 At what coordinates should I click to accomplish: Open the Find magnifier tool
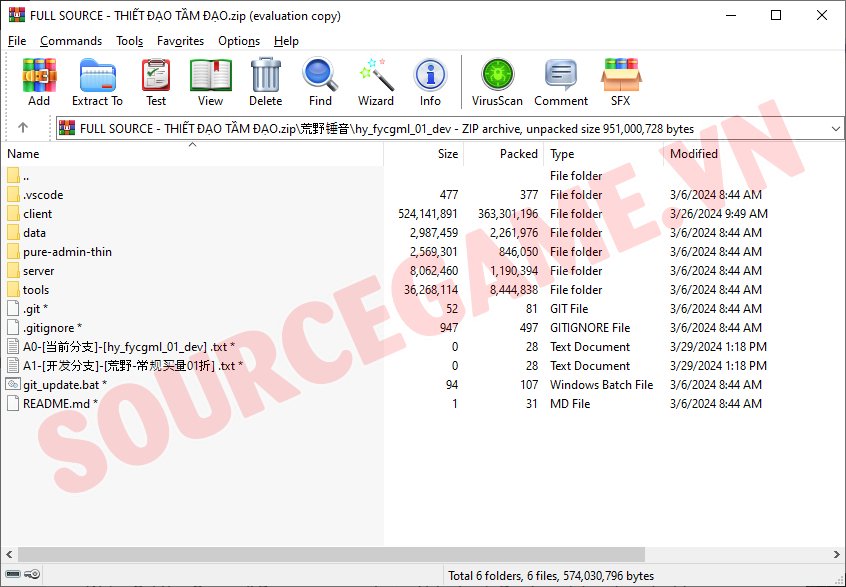(320, 81)
